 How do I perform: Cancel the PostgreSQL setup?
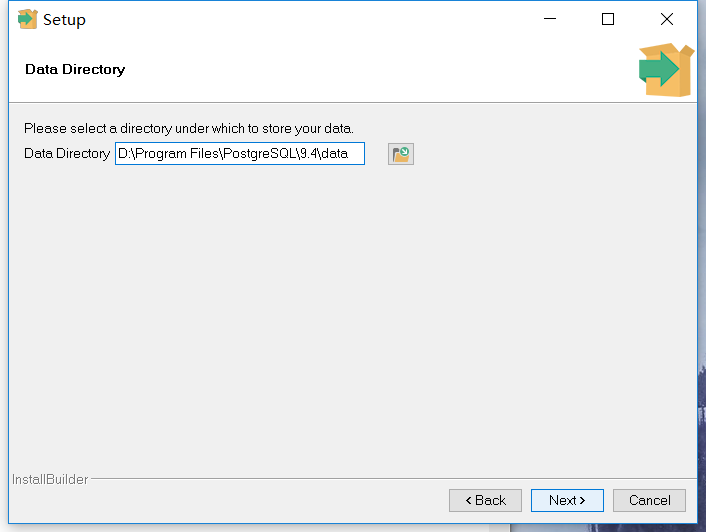tap(649, 500)
